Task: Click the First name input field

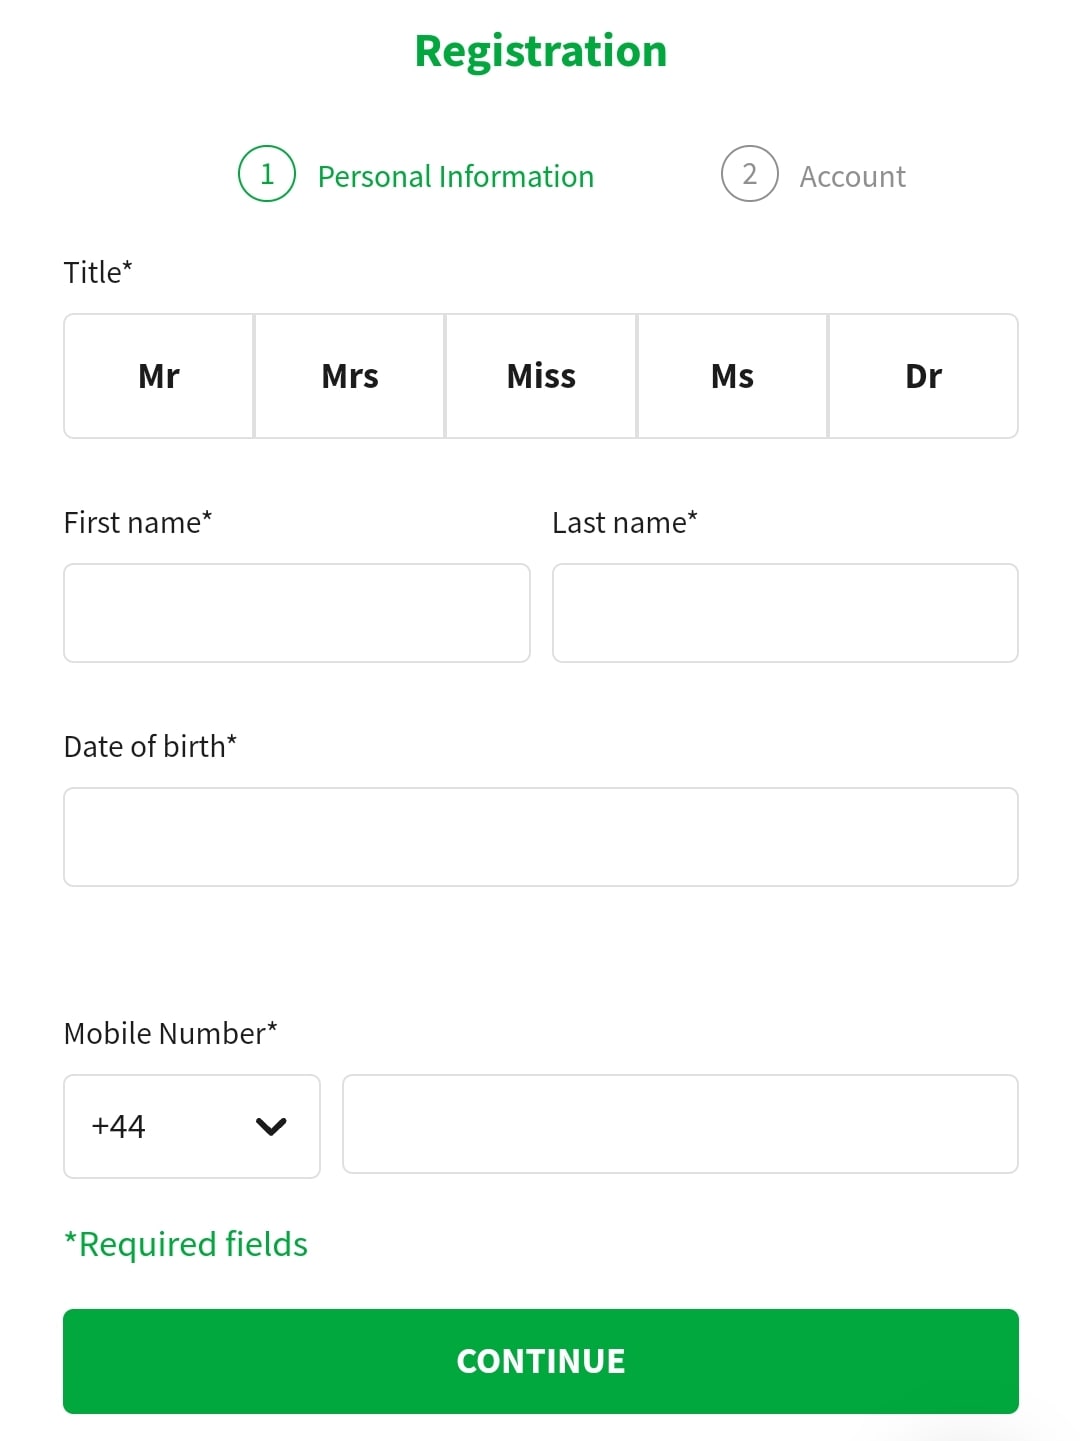Action: (296, 612)
